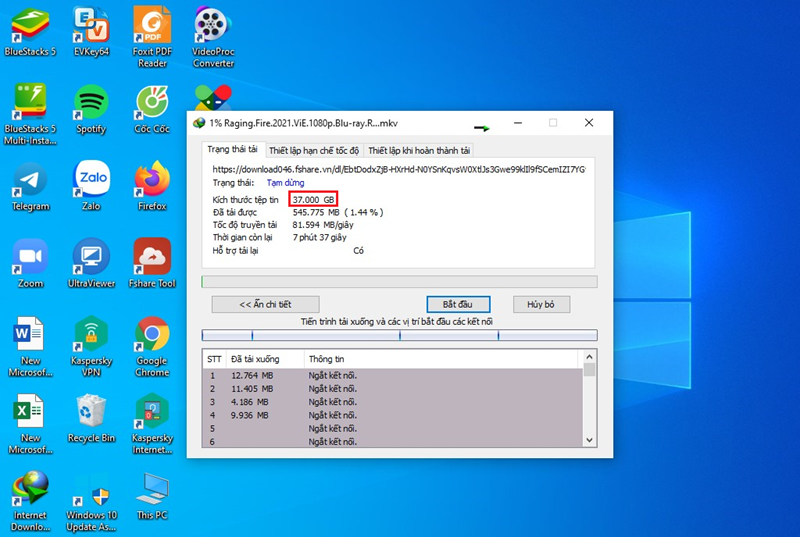800x537 pixels.
Task: Open UltraViewer desktop icon
Action: click(91, 264)
